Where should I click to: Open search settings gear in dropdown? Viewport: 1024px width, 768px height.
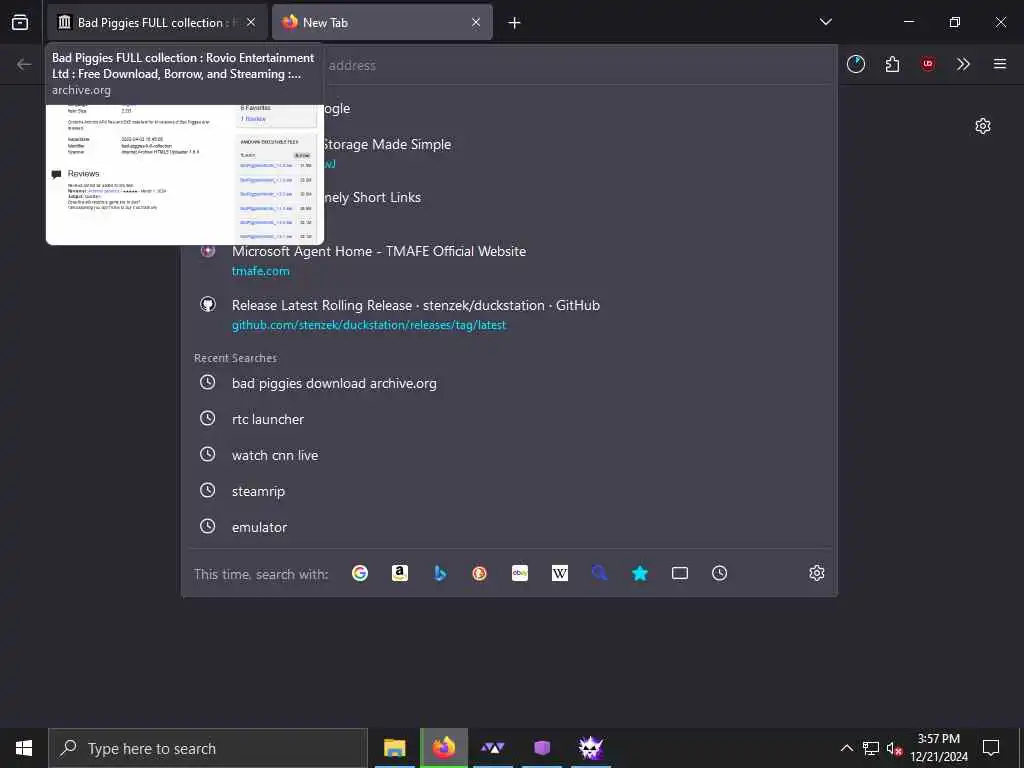816,573
